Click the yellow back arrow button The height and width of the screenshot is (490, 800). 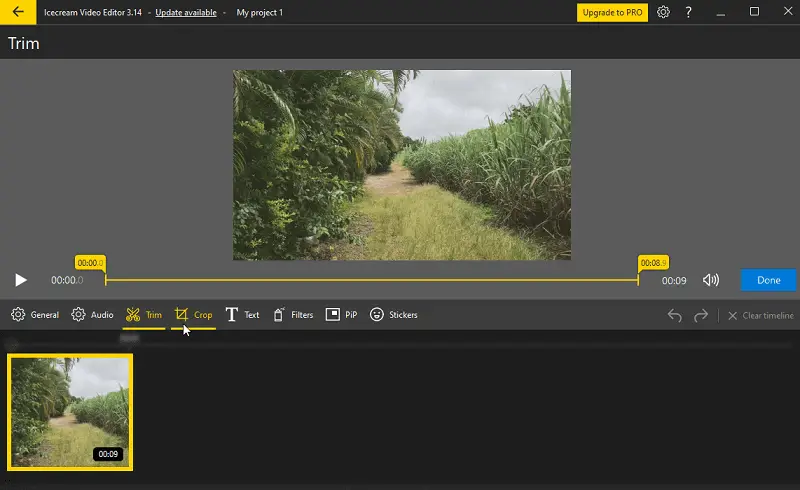18,12
